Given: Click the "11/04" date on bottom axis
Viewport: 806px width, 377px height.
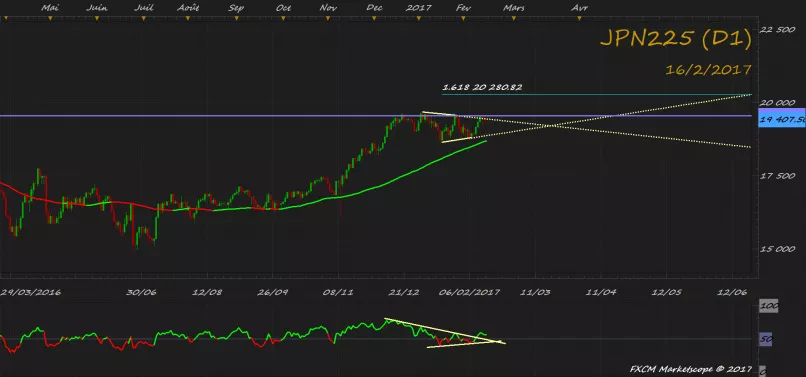Looking at the screenshot, I should coord(601,292).
